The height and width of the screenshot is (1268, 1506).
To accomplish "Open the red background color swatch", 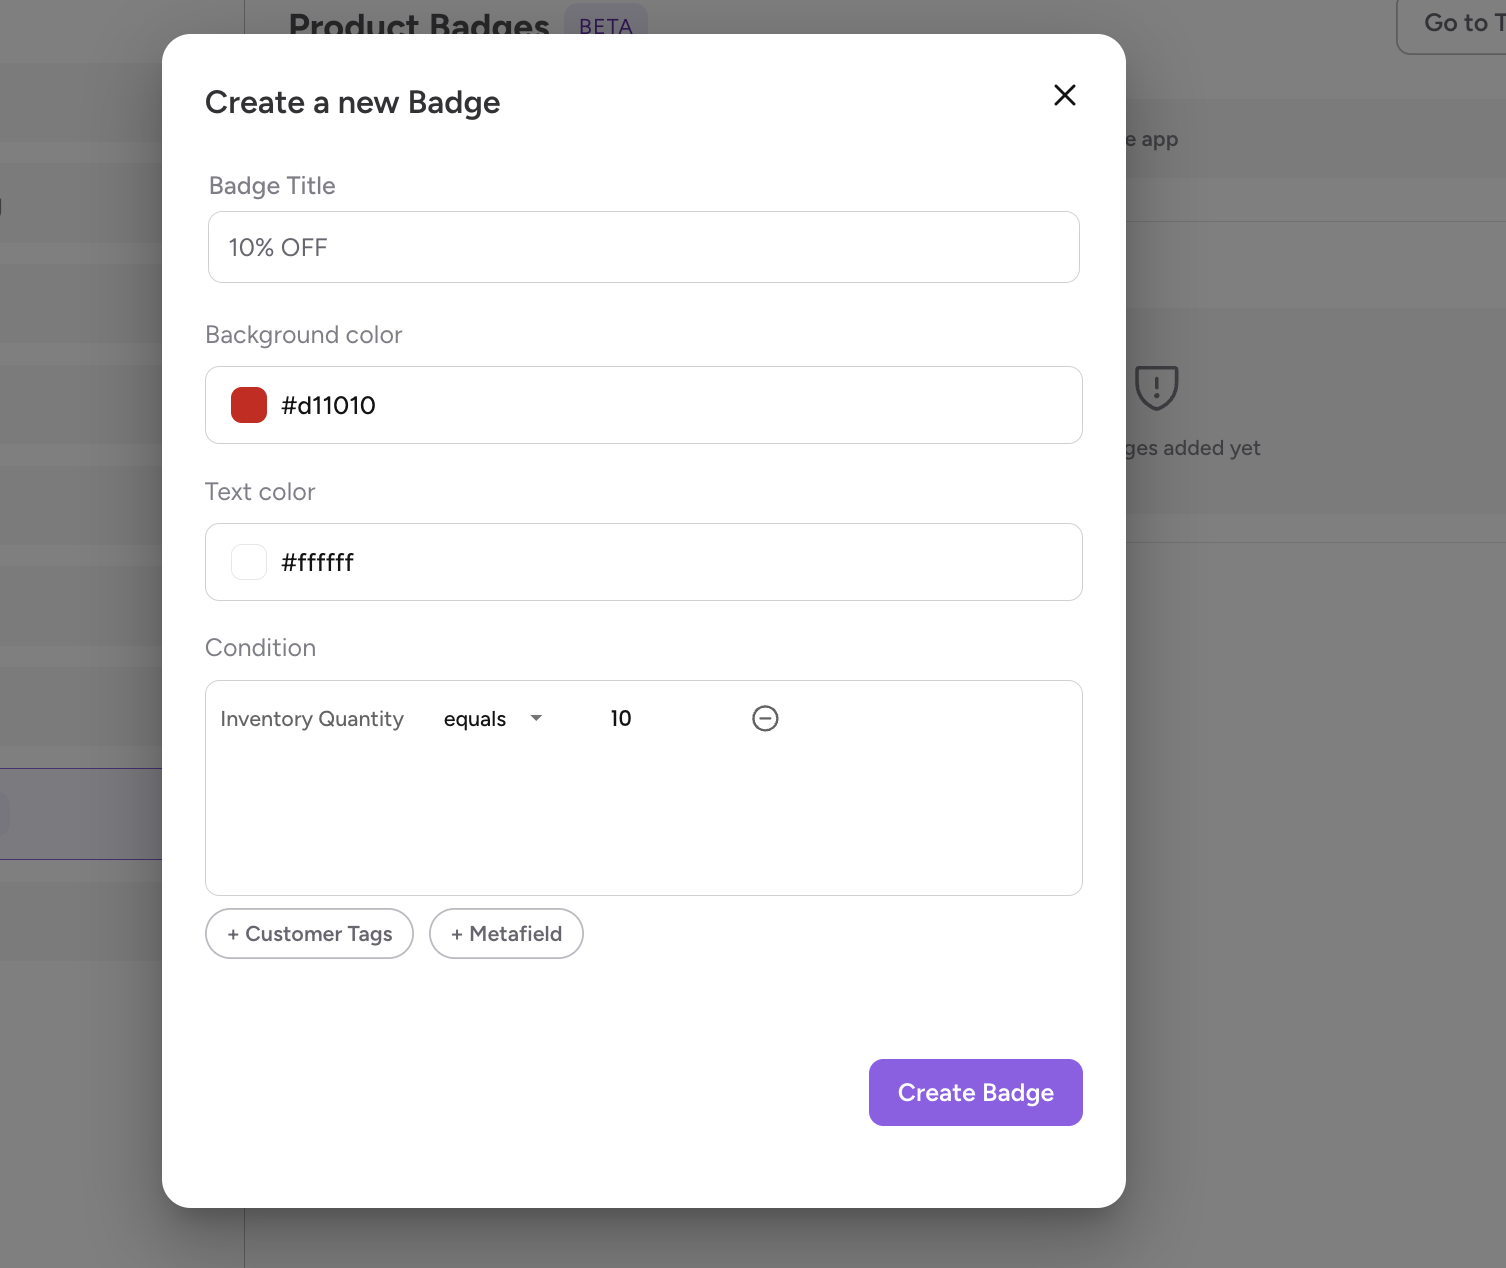I will click(x=249, y=405).
